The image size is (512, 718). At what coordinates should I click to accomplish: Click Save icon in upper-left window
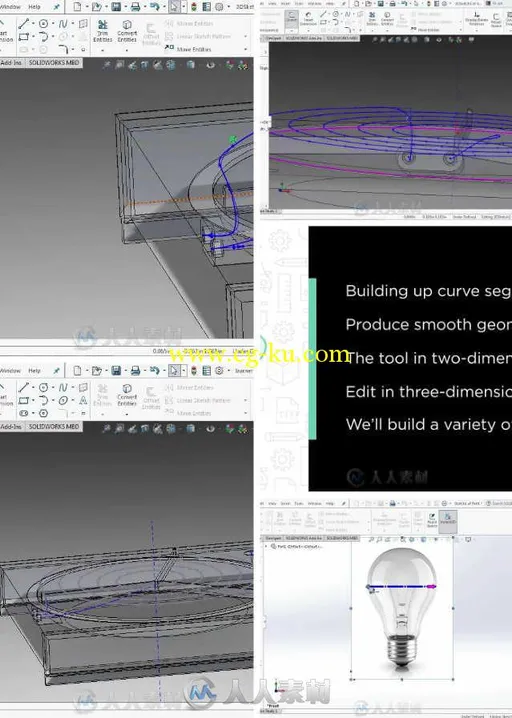tap(116, 7)
